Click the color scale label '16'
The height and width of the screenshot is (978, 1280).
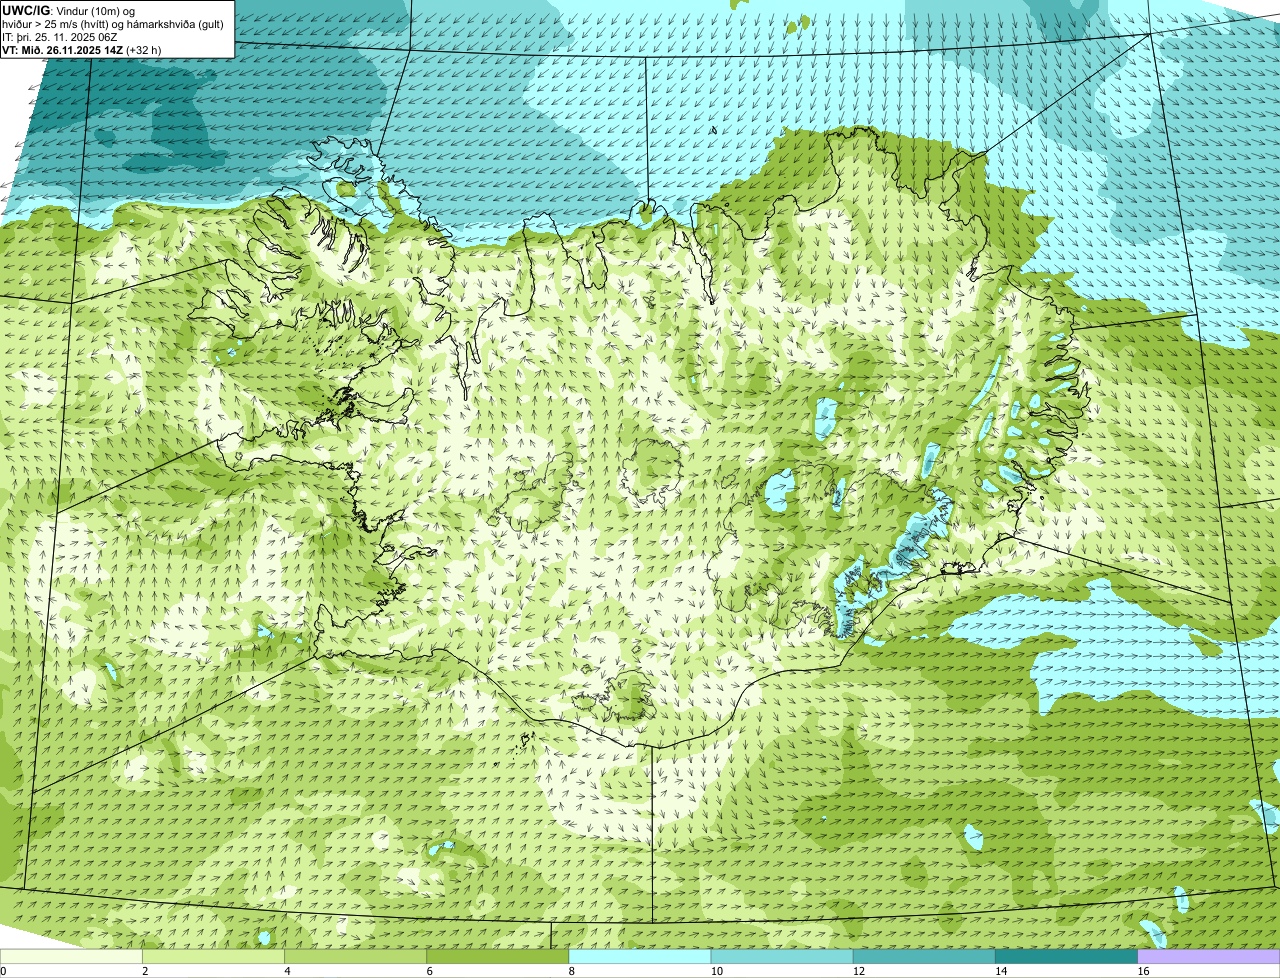pyautogui.click(x=1142, y=971)
